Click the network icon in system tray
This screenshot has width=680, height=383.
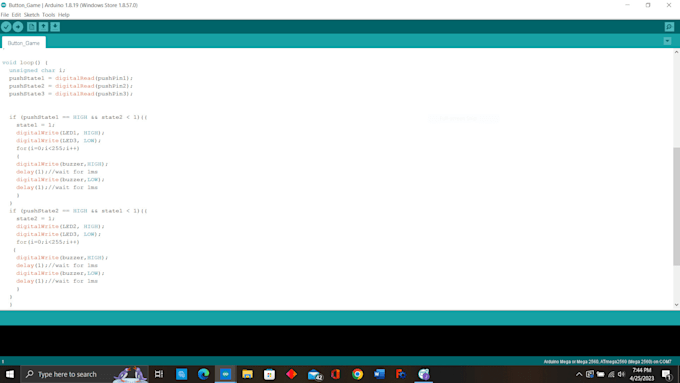coord(611,374)
